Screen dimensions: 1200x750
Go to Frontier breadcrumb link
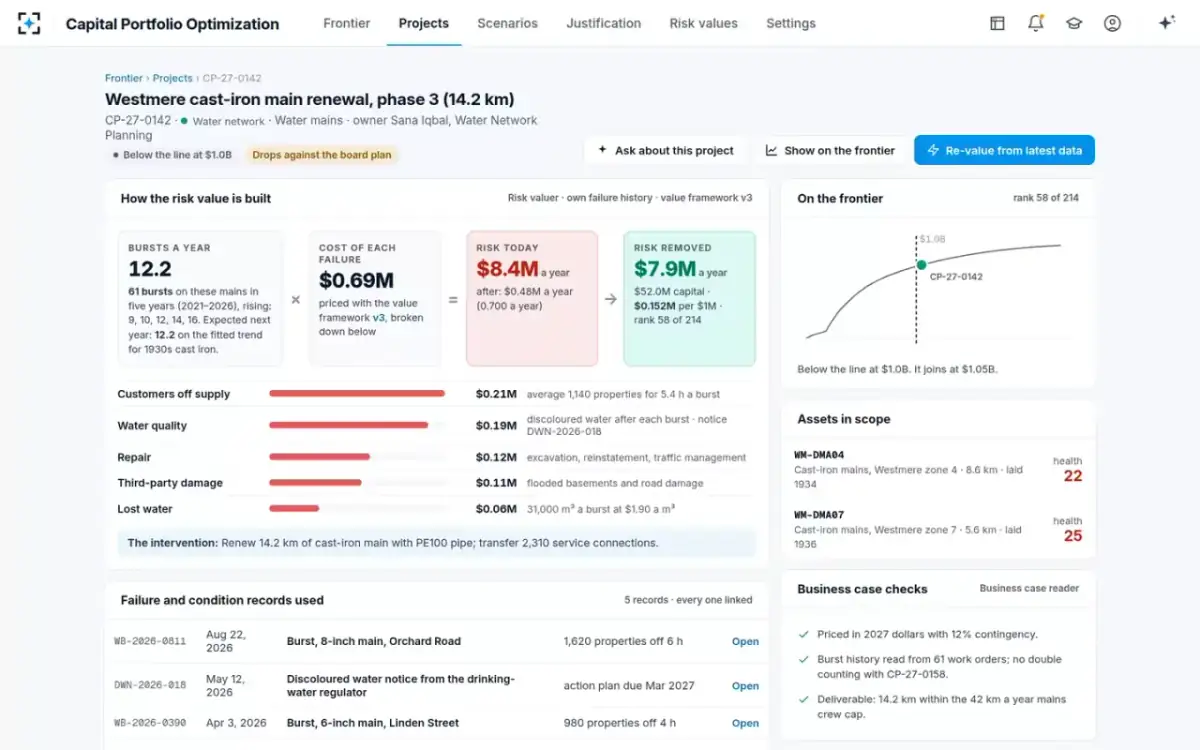[124, 78]
